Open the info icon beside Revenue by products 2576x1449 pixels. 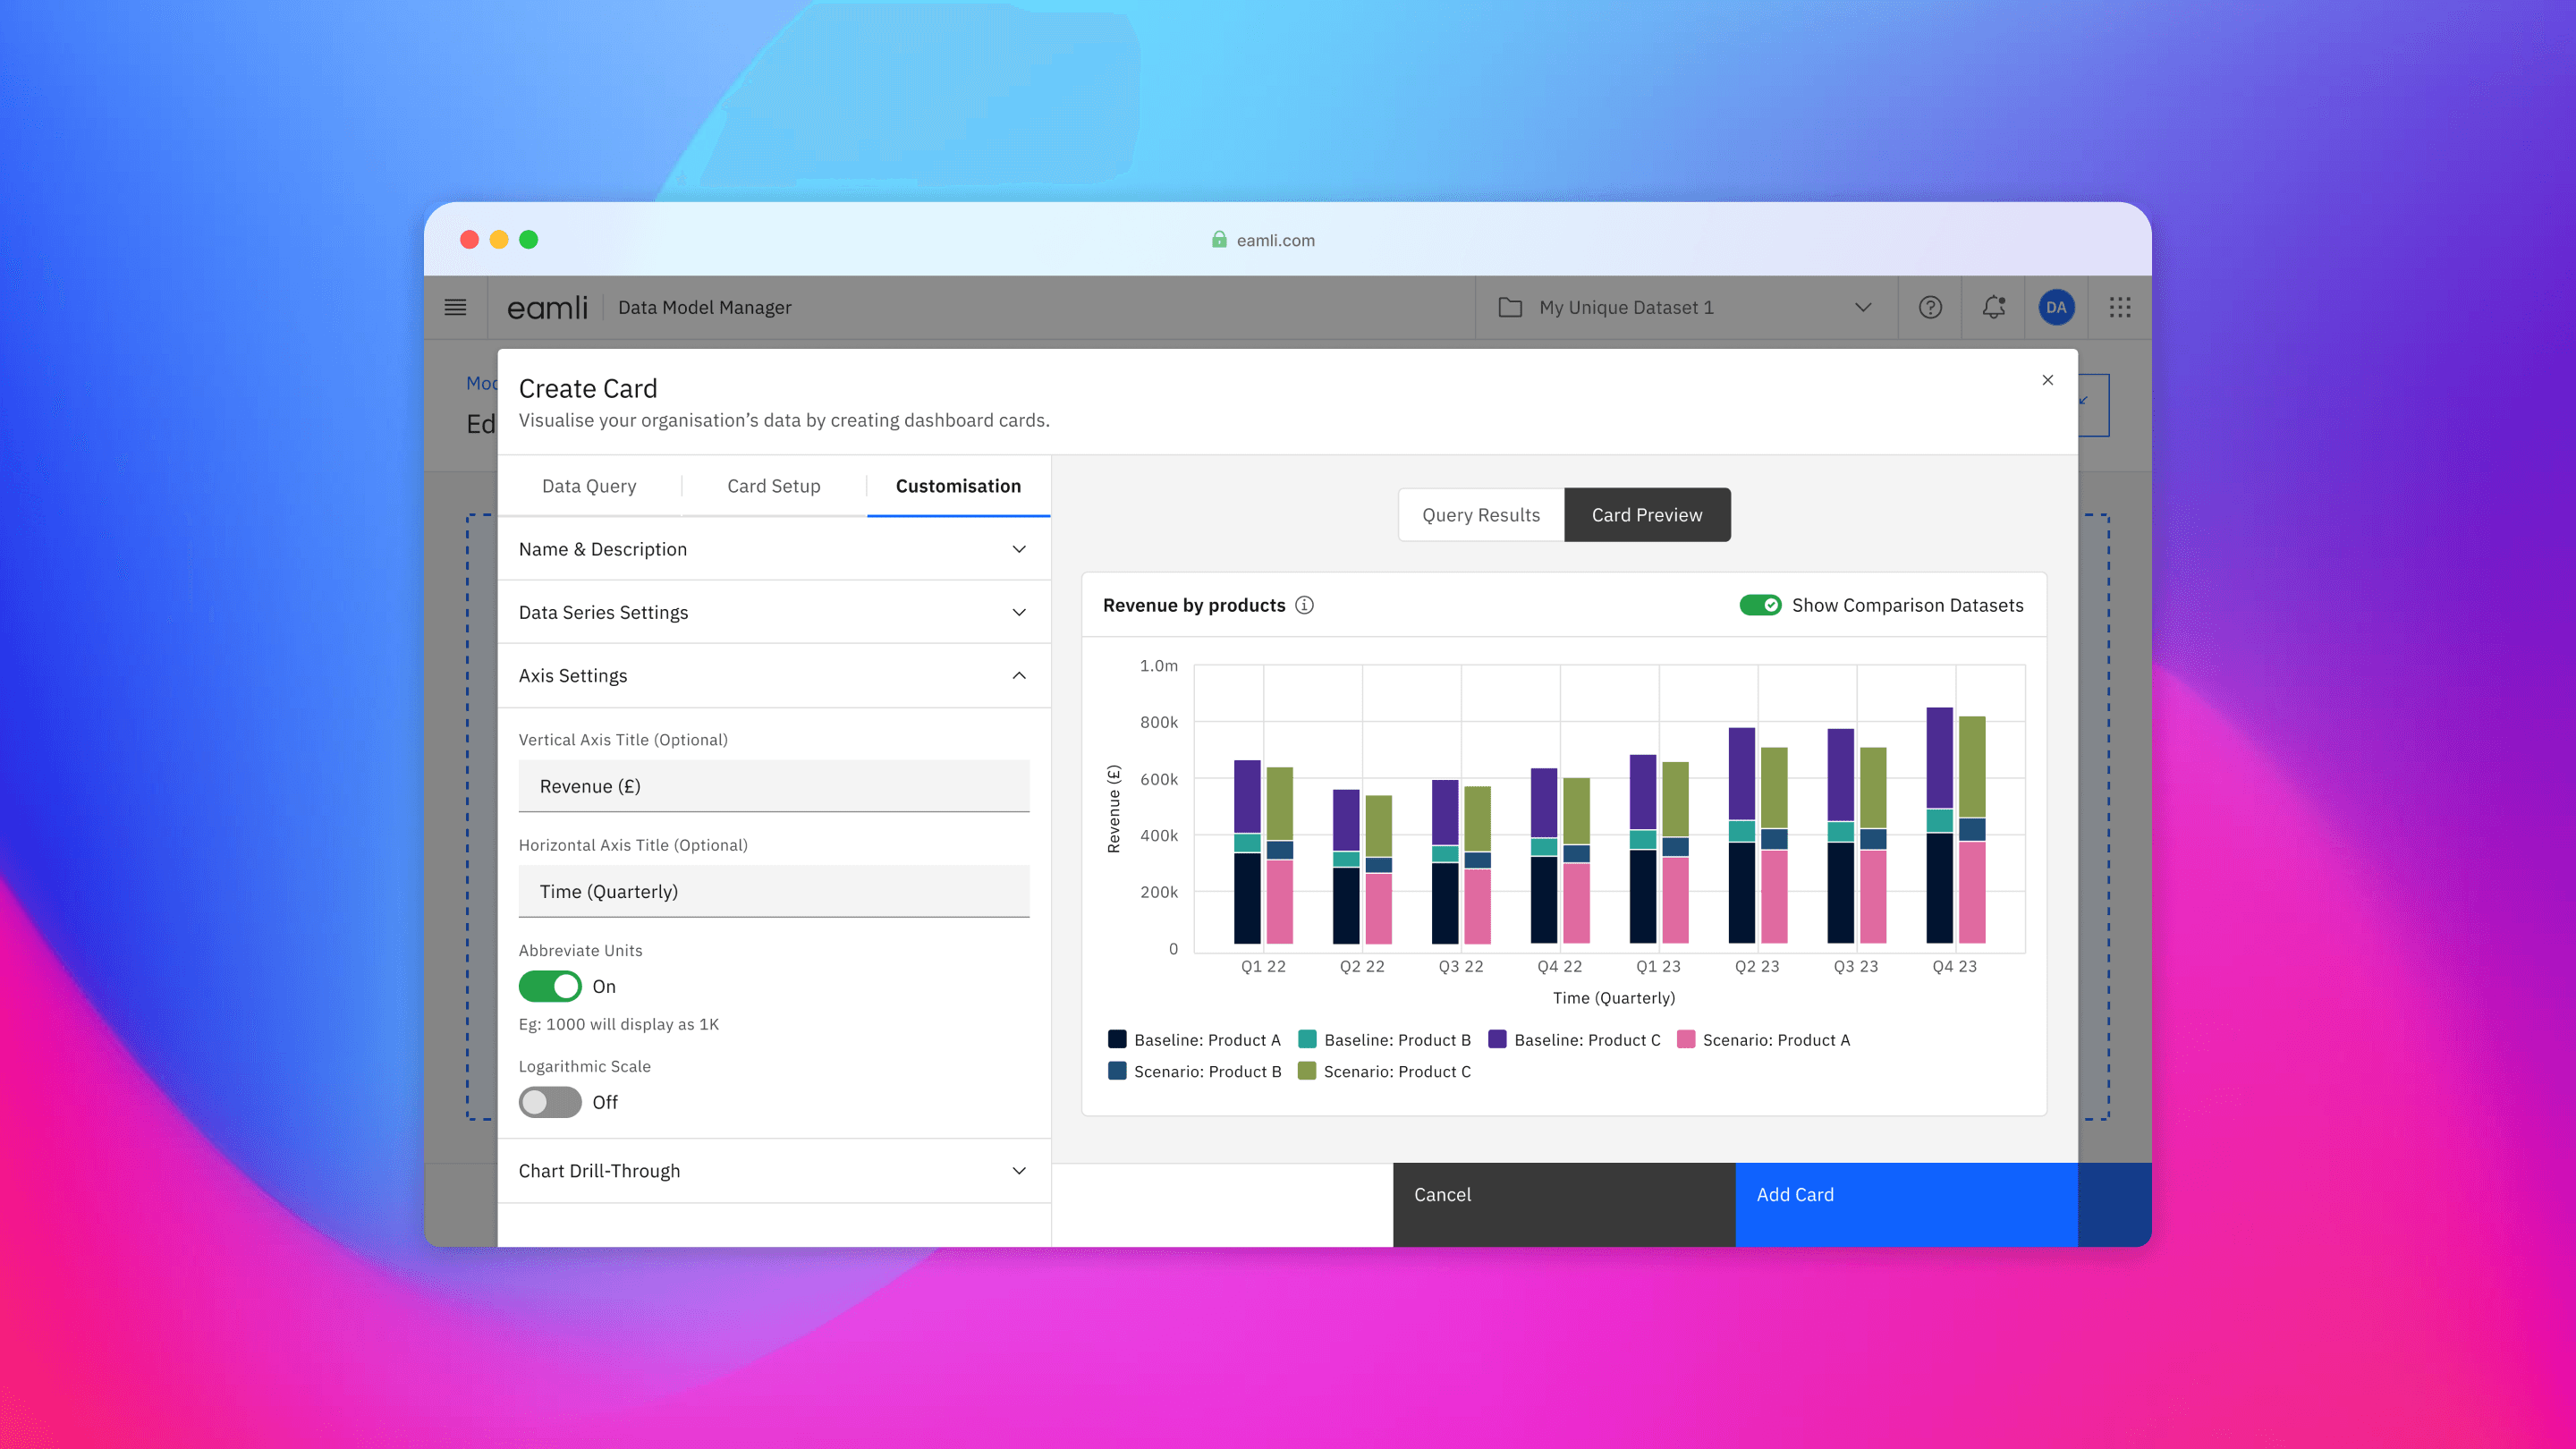1305,604
